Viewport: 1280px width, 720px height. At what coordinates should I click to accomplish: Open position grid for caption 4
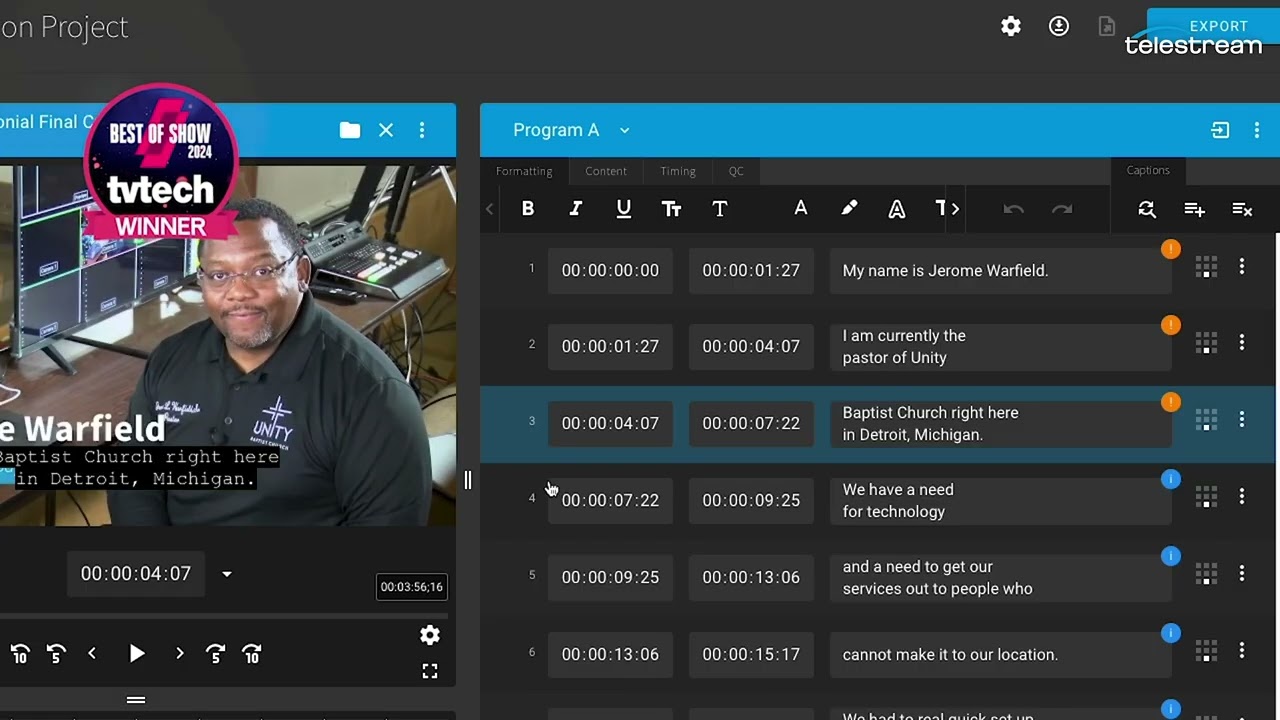point(1207,497)
